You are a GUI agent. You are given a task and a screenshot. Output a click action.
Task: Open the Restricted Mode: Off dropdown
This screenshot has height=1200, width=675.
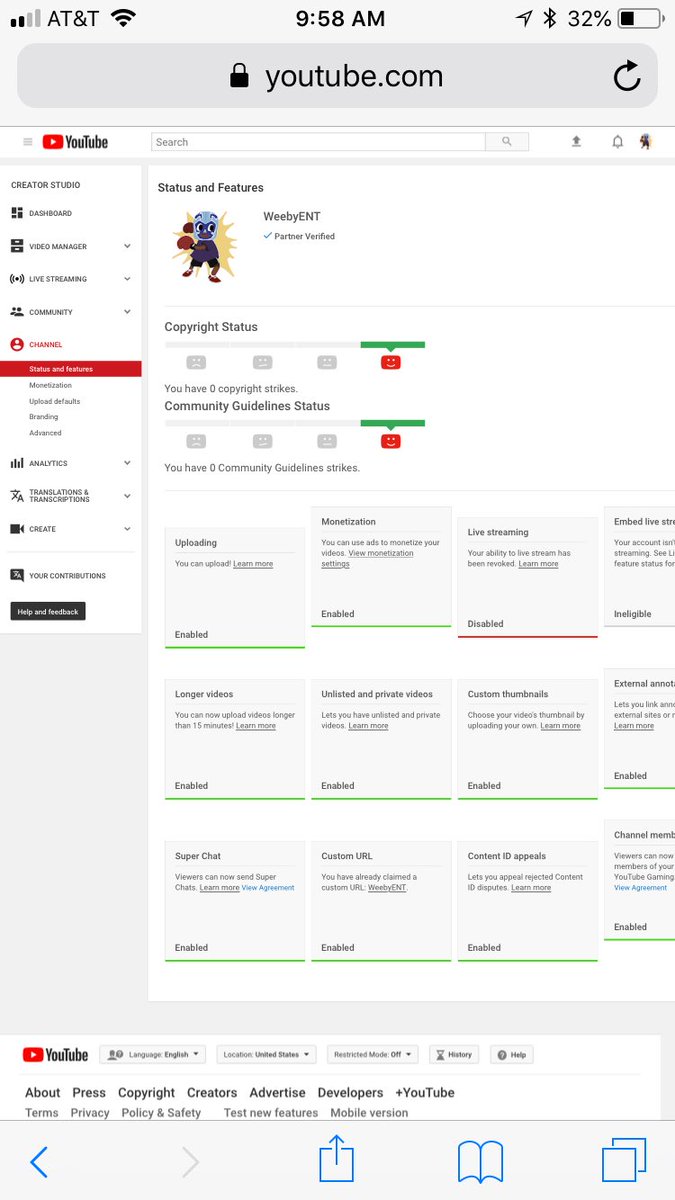374,1054
